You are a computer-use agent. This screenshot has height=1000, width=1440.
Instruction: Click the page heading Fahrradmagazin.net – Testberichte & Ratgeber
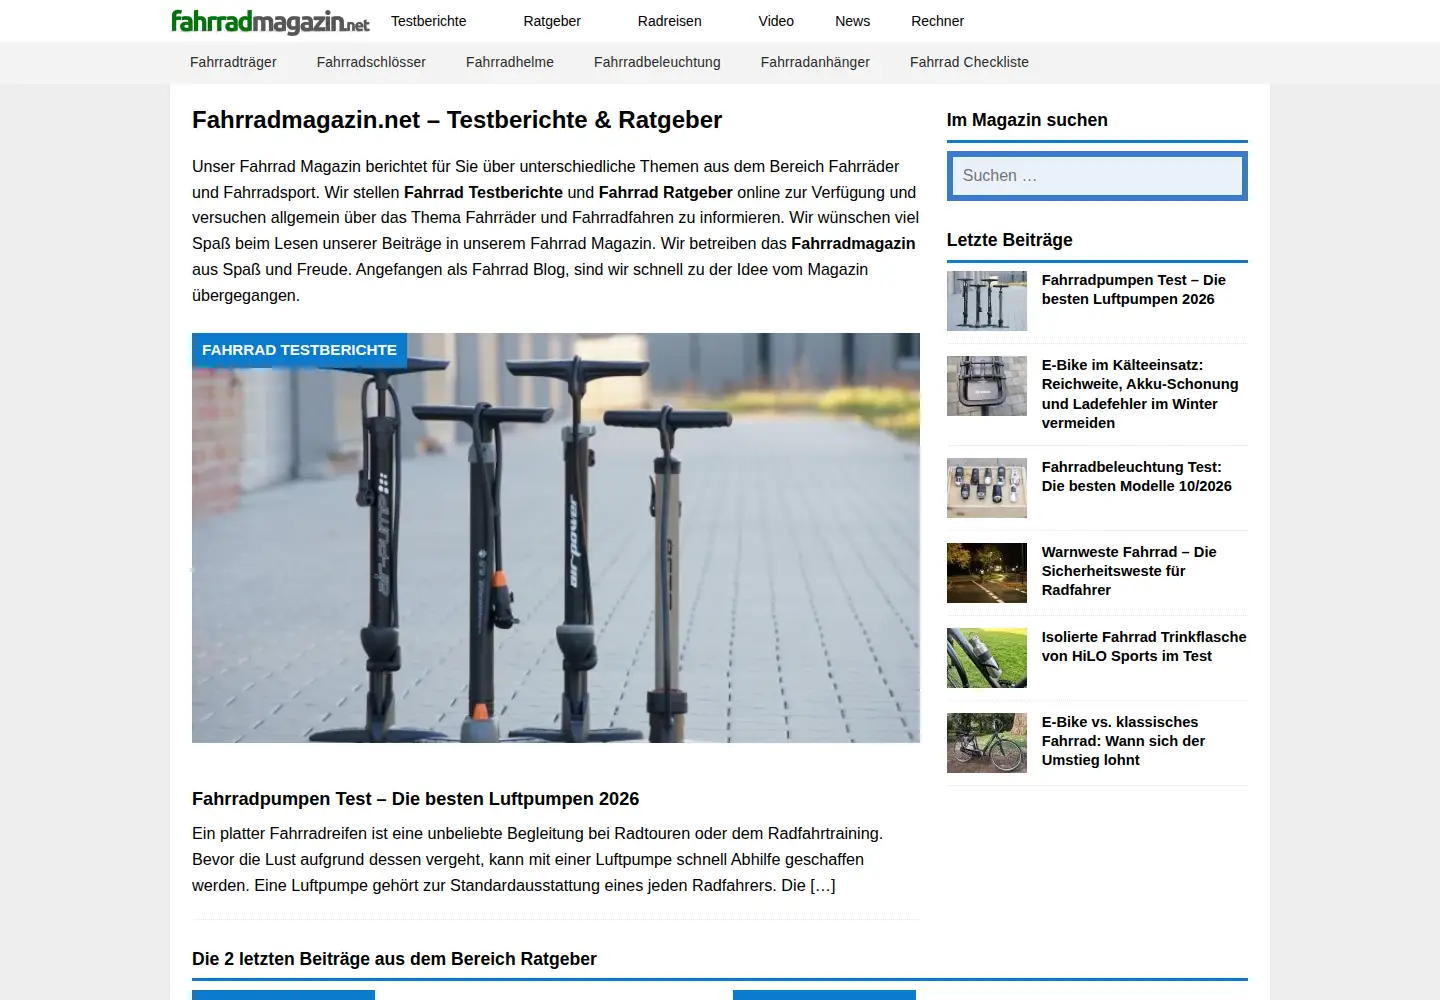457,120
